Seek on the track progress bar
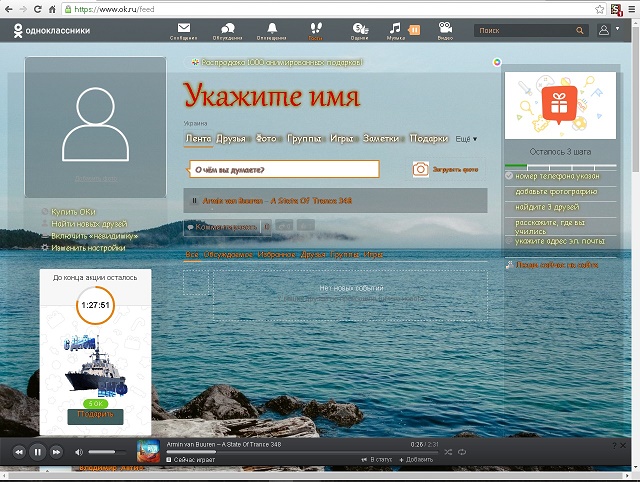 [x=302, y=452]
